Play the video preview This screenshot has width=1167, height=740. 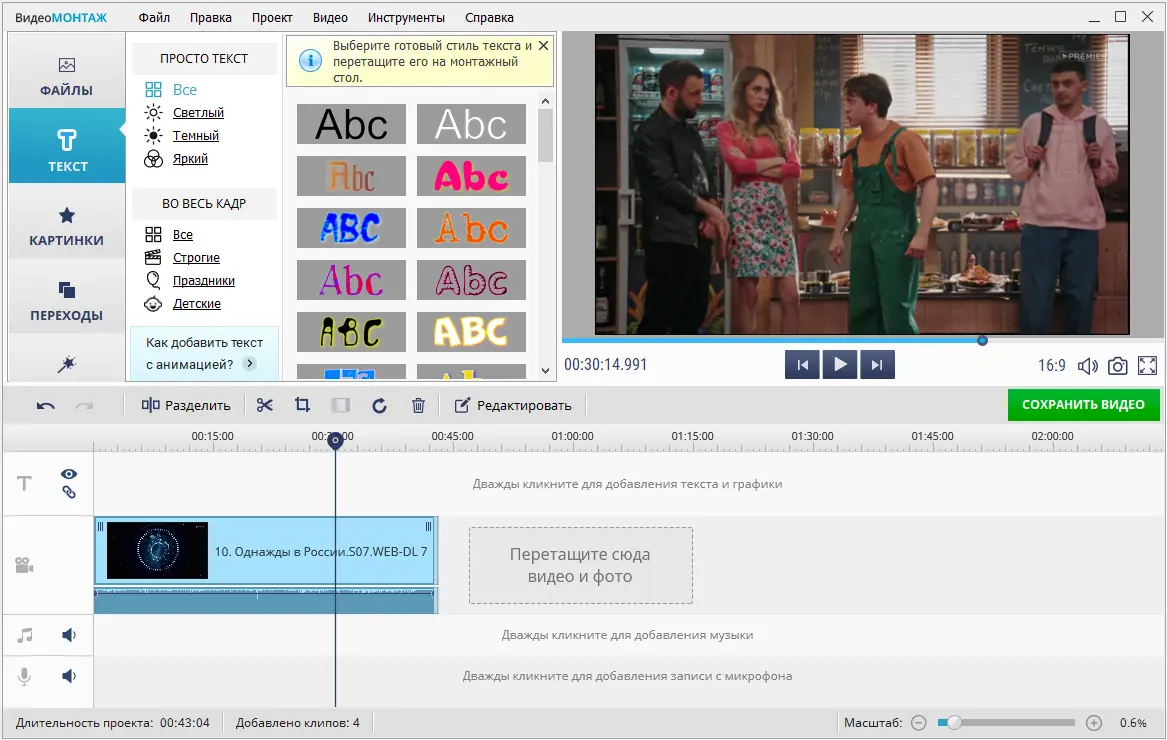(840, 365)
